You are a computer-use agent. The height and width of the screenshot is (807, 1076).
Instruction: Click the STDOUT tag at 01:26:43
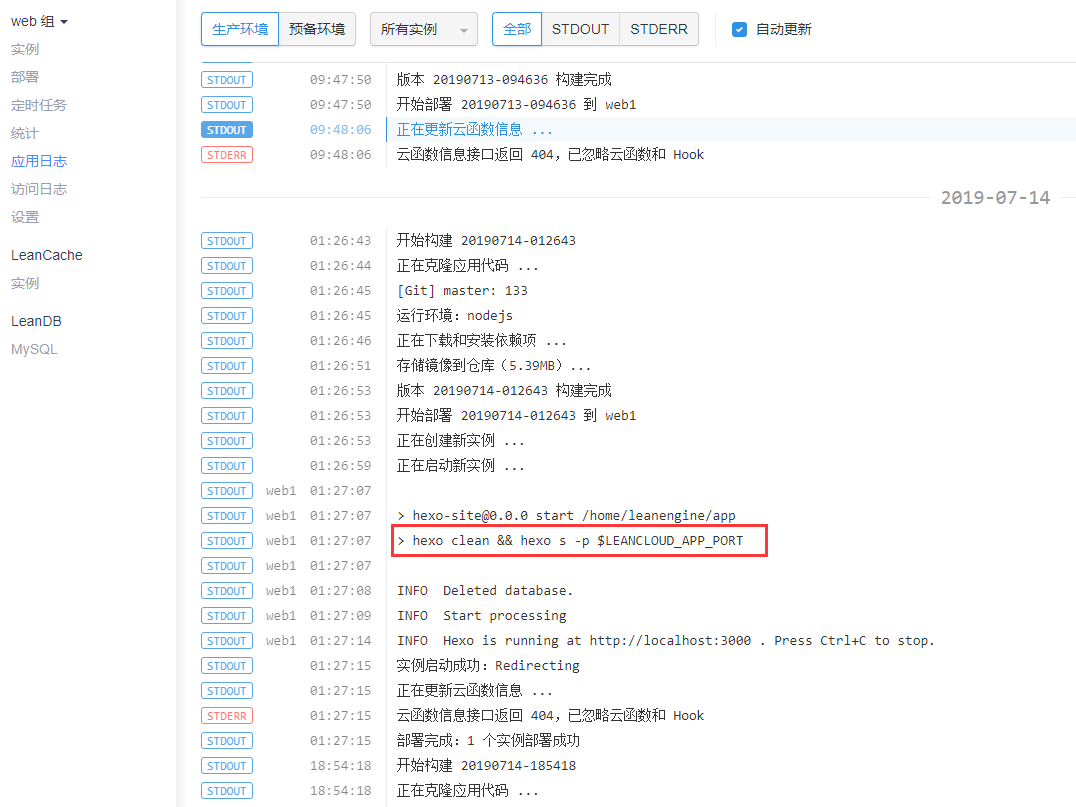[x=226, y=241]
